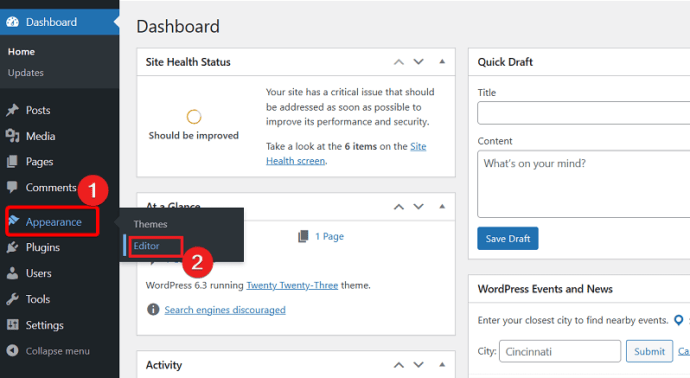Open Updates submenu item
Screen dimensions: 690x378
(26, 73)
